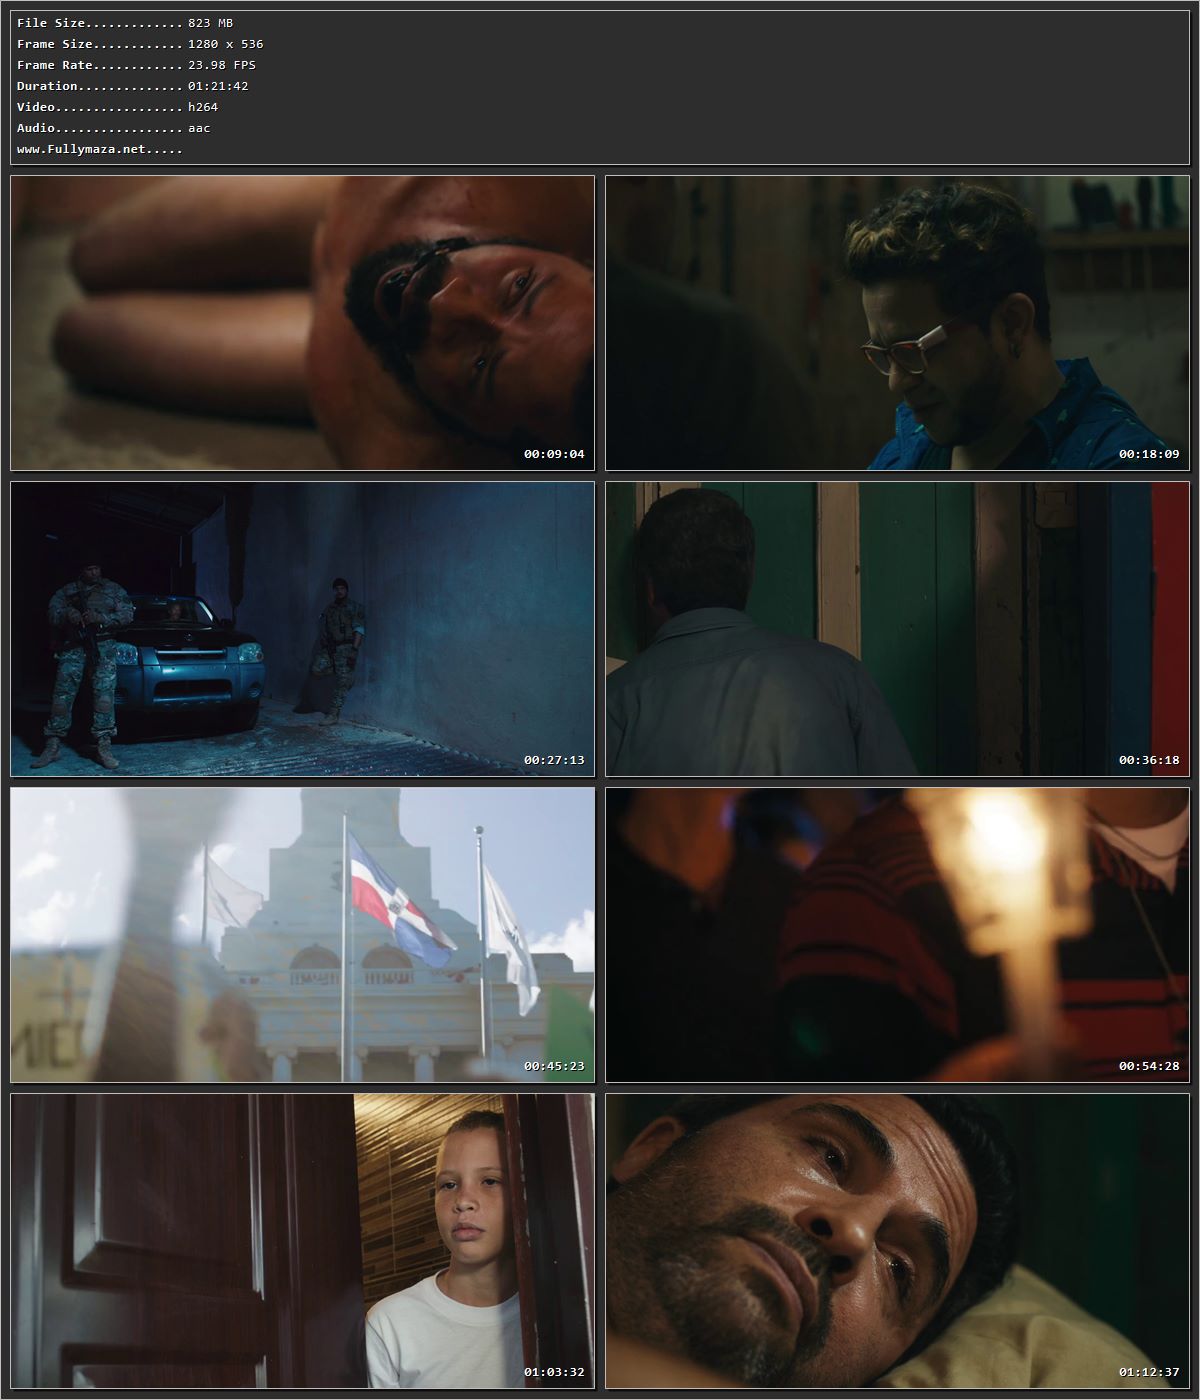Screen dimensions: 1200x1400
Task: Select the thumbnail timestamped 00:09:04
Action: [x=302, y=323]
